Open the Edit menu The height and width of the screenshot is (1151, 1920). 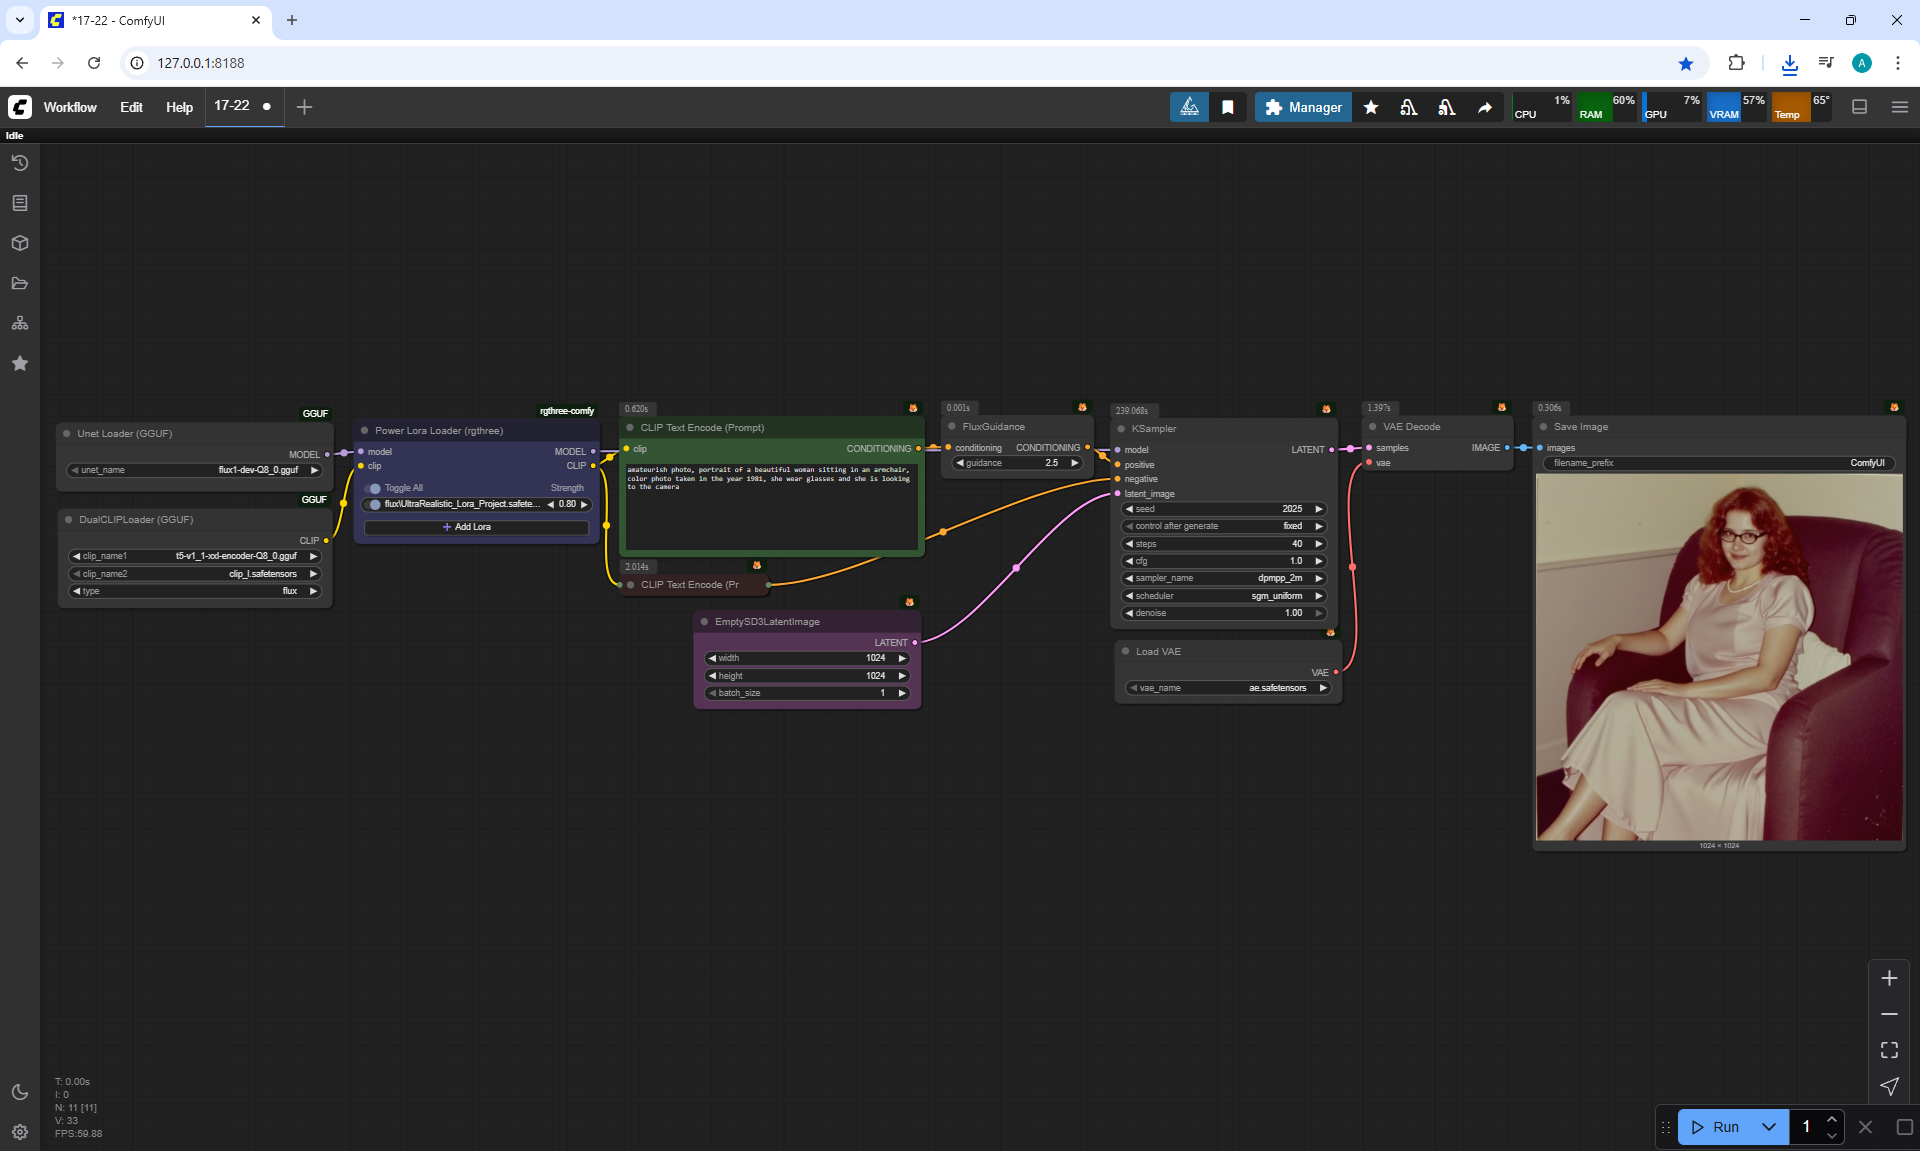click(131, 107)
